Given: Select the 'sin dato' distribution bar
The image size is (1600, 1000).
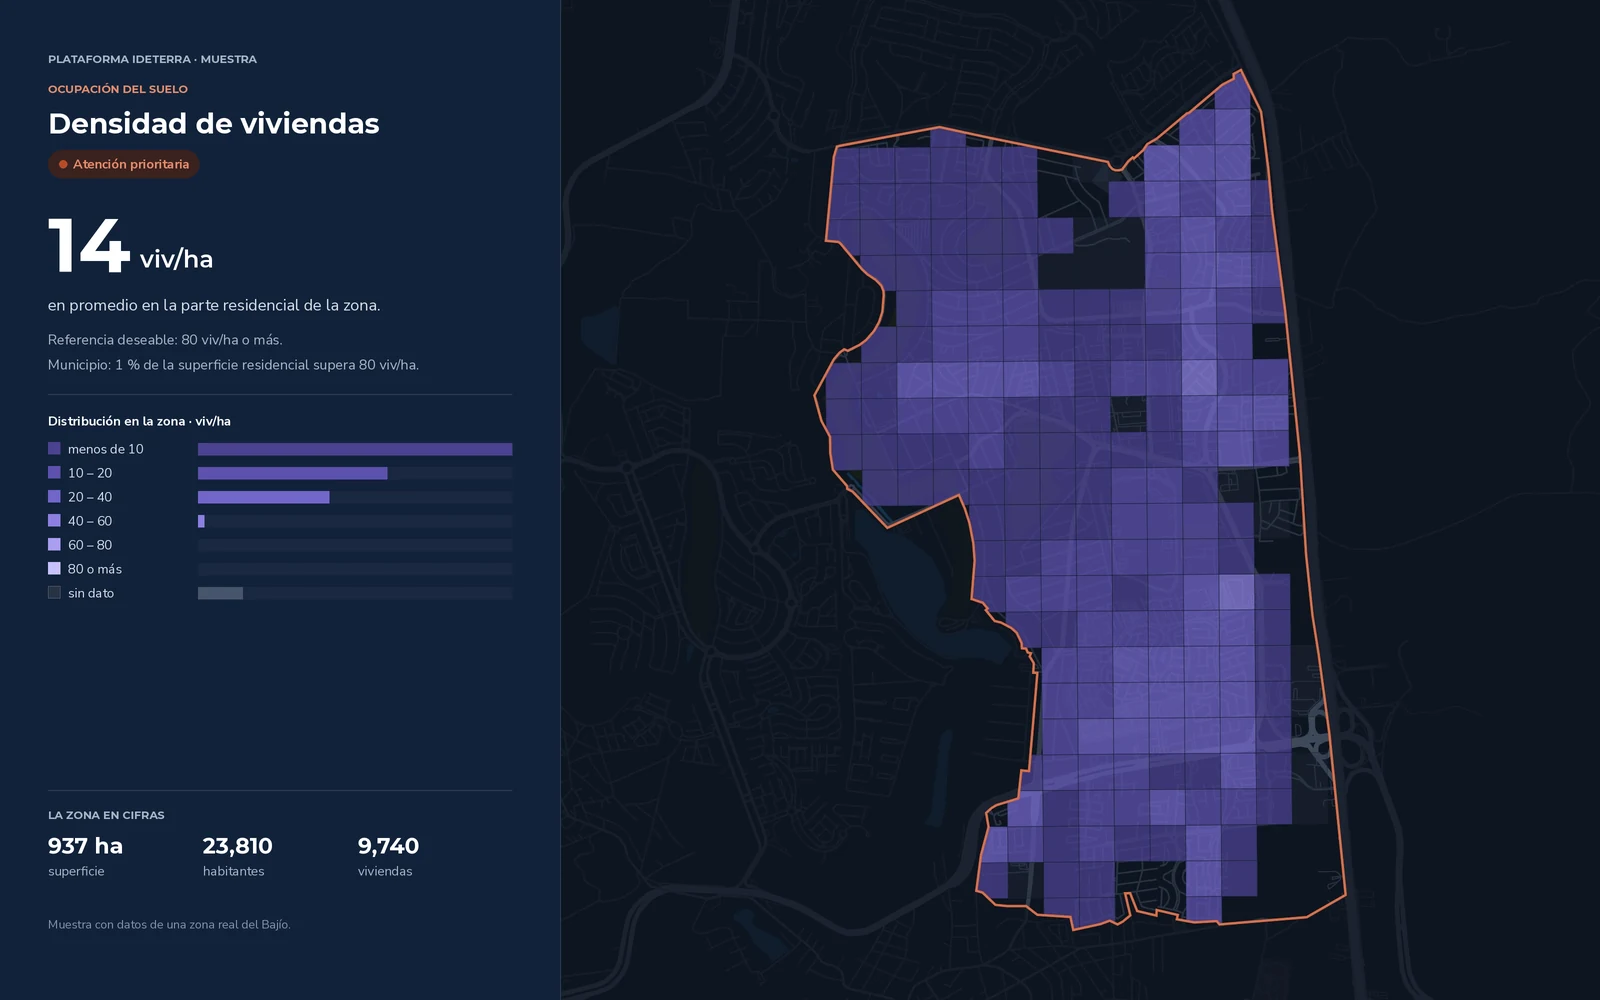Looking at the screenshot, I should tap(220, 593).
